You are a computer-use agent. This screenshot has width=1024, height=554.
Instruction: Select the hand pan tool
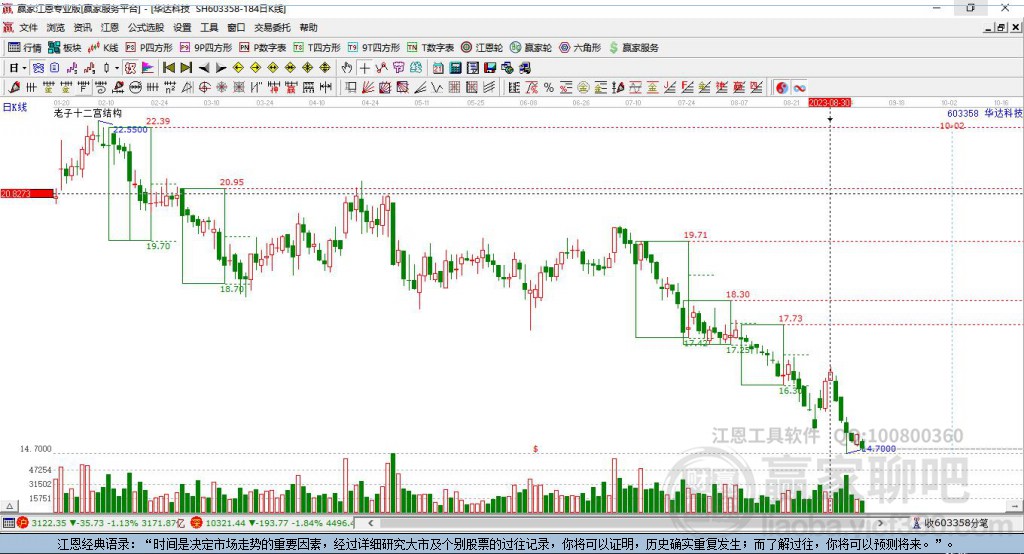pos(347,68)
